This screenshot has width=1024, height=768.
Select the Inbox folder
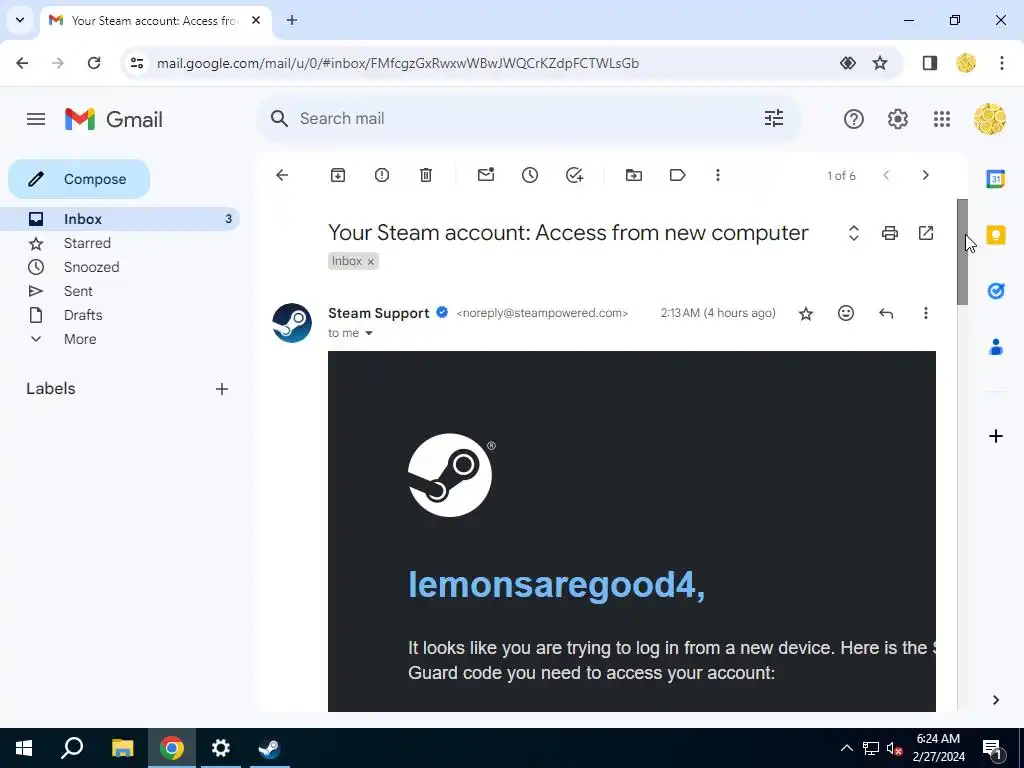121,219
